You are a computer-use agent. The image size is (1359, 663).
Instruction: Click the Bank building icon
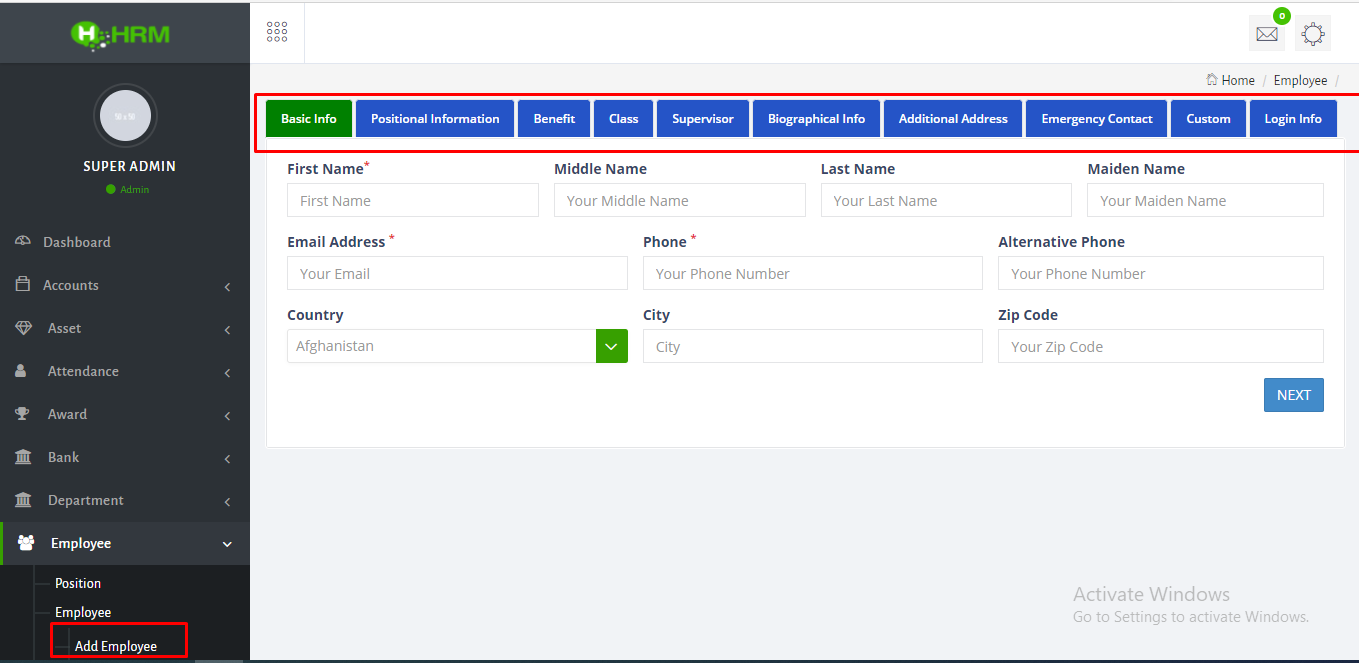pos(22,457)
